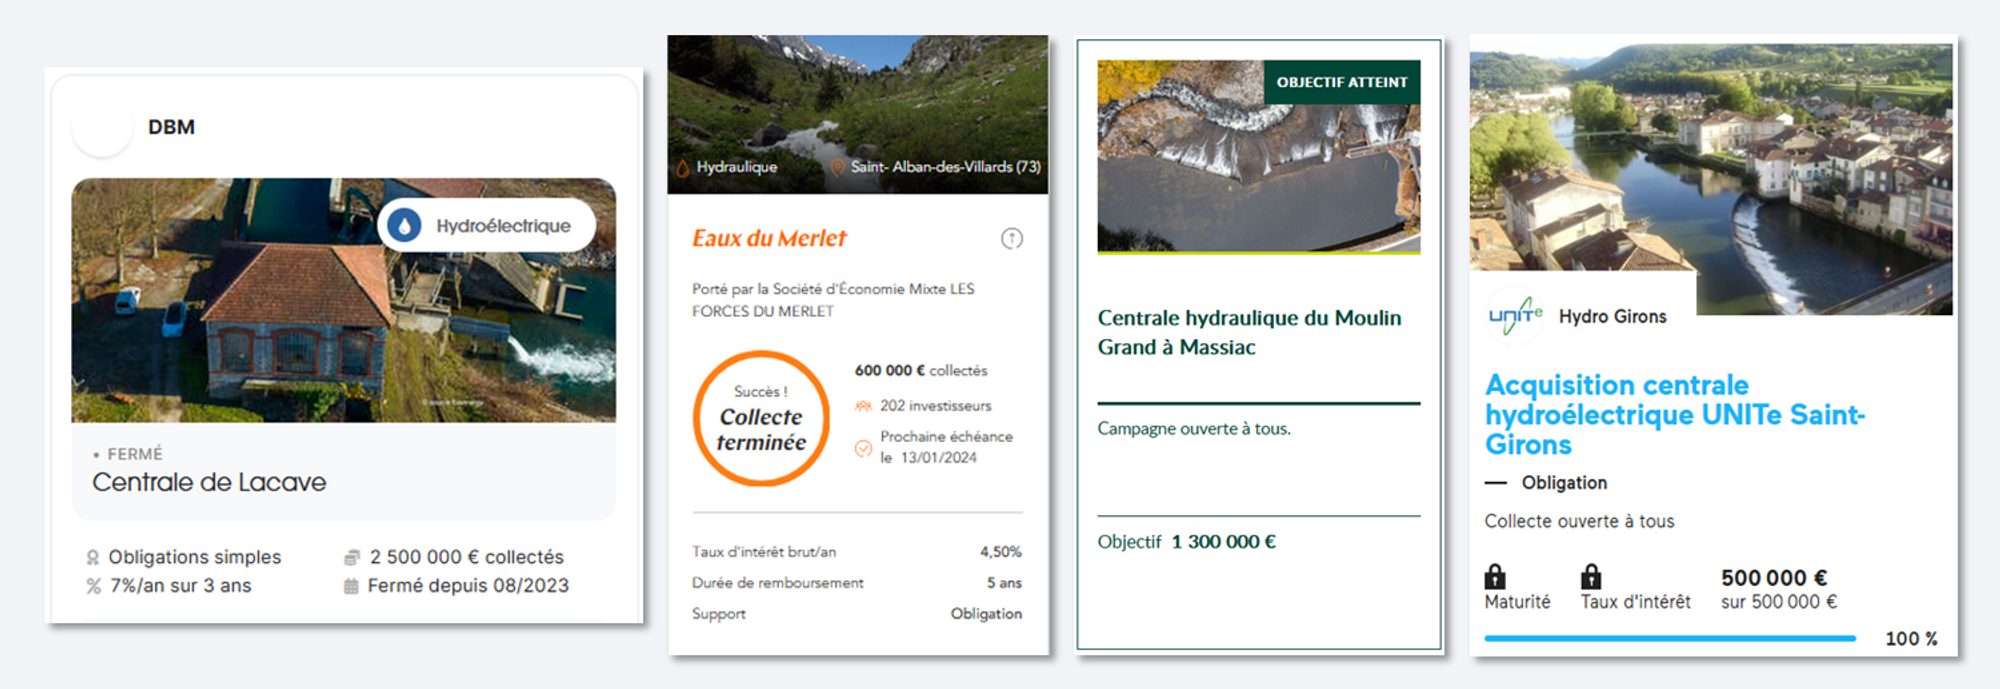The width and height of the screenshot is (2000, 689).
Task: Click the 4,50% interest rate value
Action: click(x=1001, y=552)
